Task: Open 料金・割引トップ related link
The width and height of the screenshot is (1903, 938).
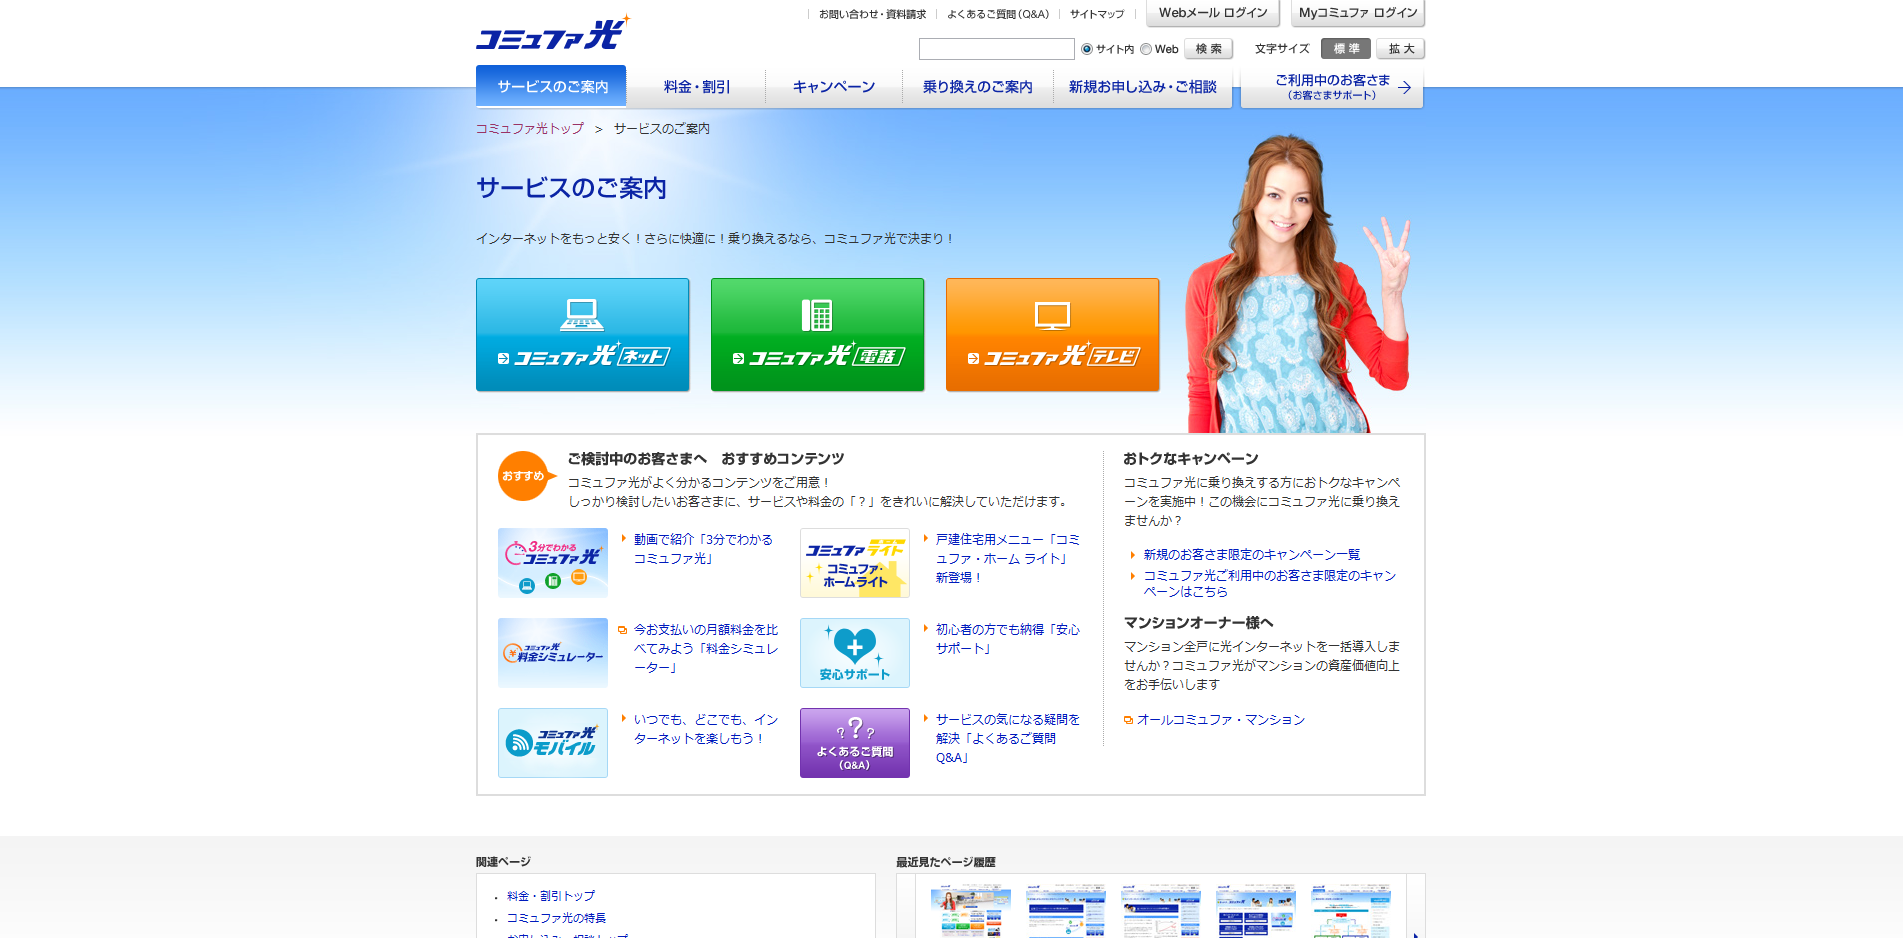Action: coord(550,896)
